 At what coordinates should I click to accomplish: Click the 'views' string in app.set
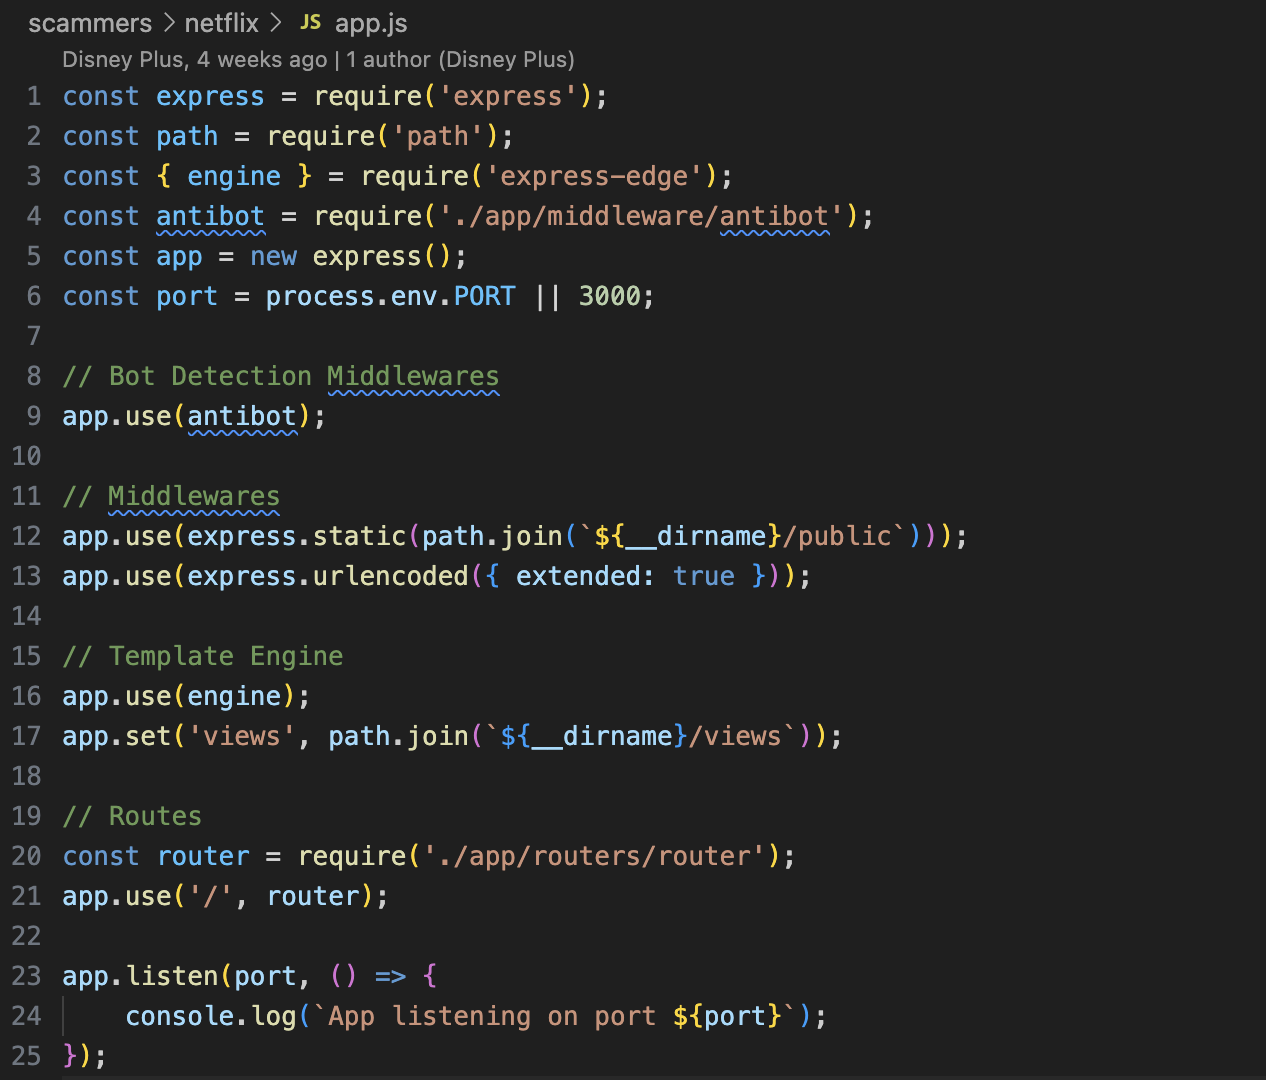pyautogui.click(x=241, y=736)
